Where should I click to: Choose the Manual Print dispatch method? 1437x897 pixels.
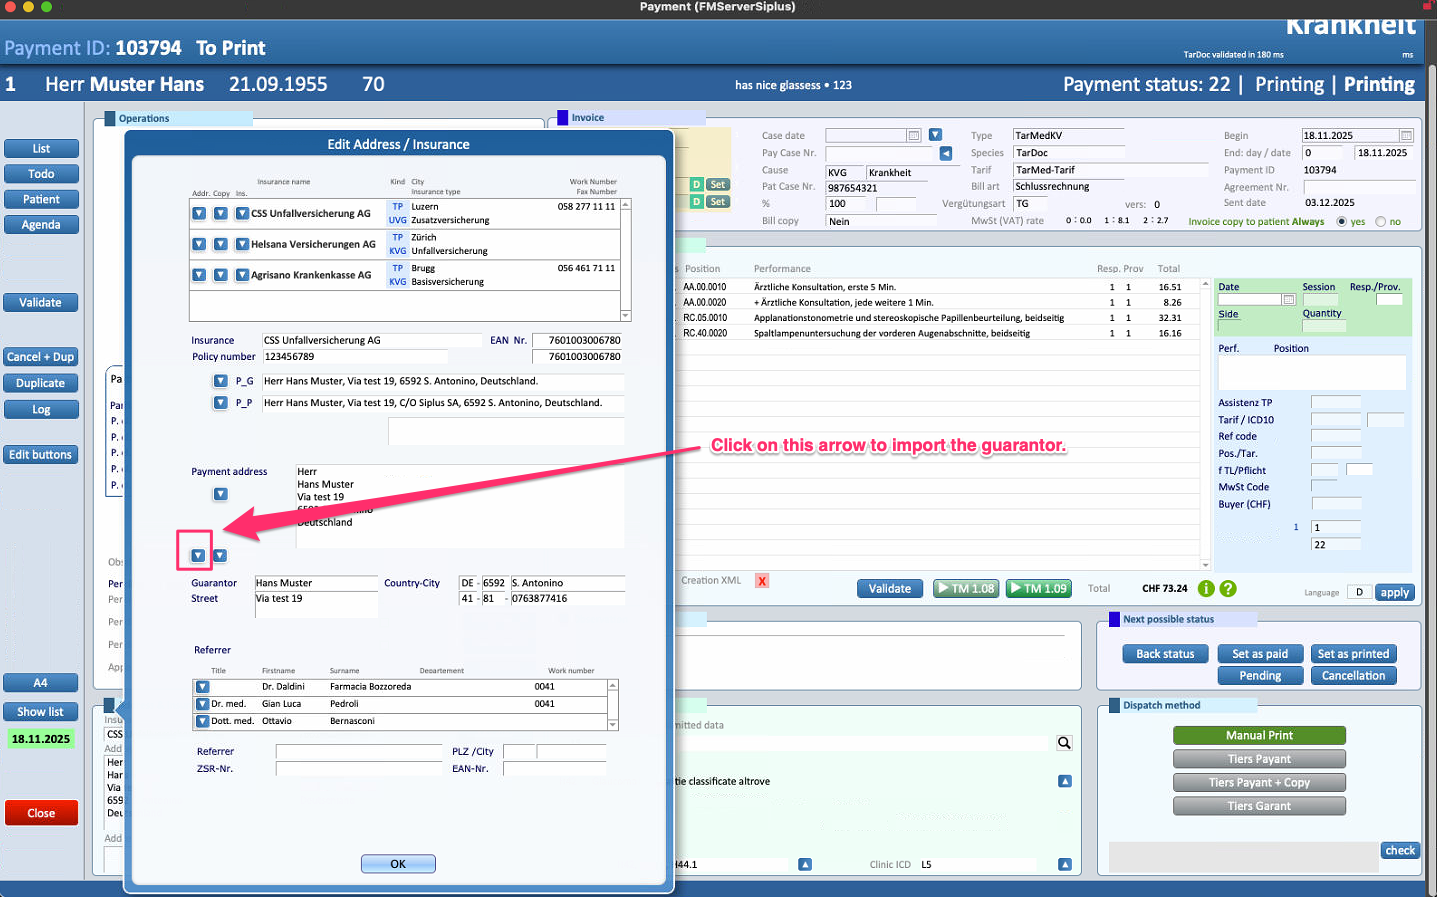(x=1258, y=736)
